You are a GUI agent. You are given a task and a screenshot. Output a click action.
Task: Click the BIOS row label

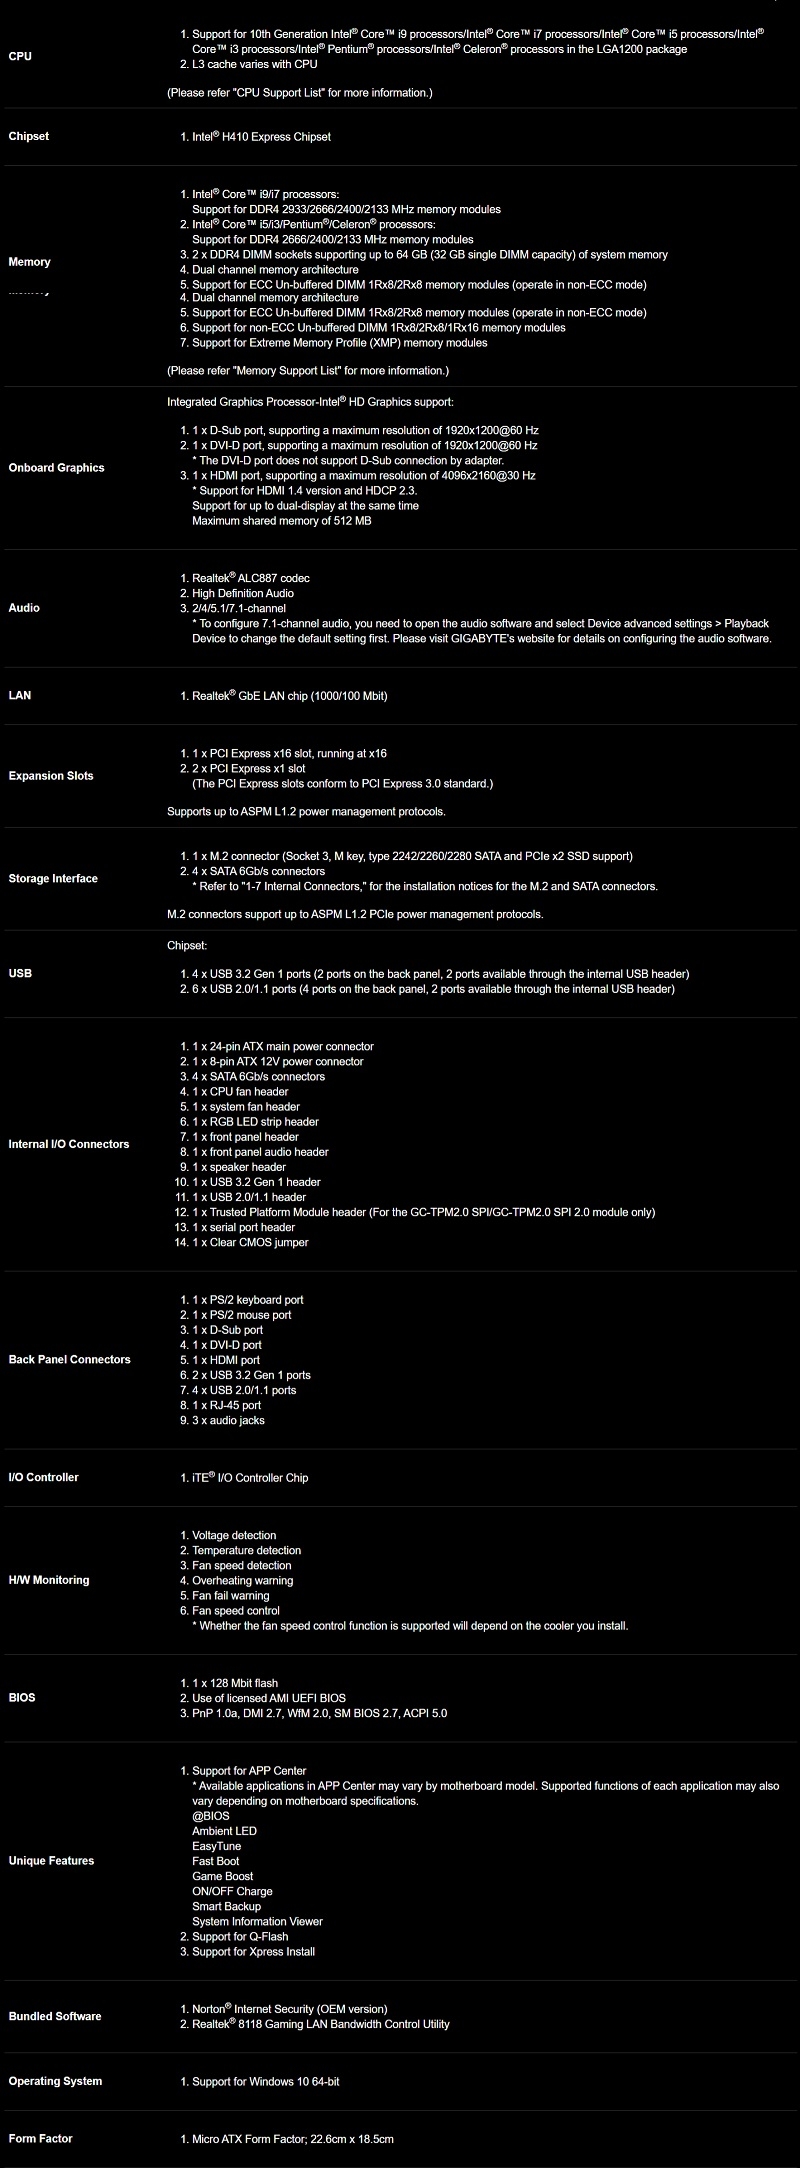pyautogui.click(x=22, y=1697)
